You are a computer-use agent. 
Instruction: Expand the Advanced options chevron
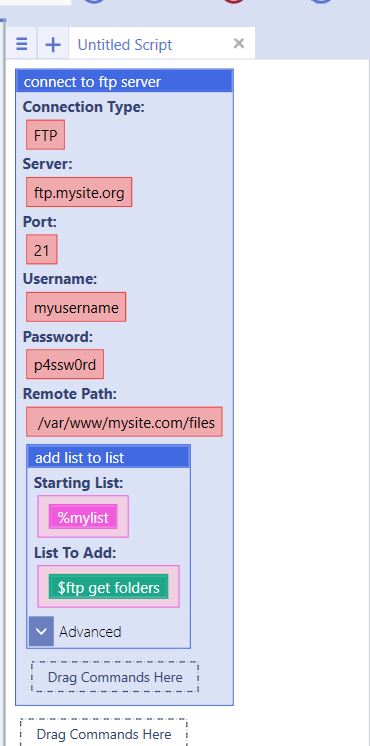click(x=41, y=631)
